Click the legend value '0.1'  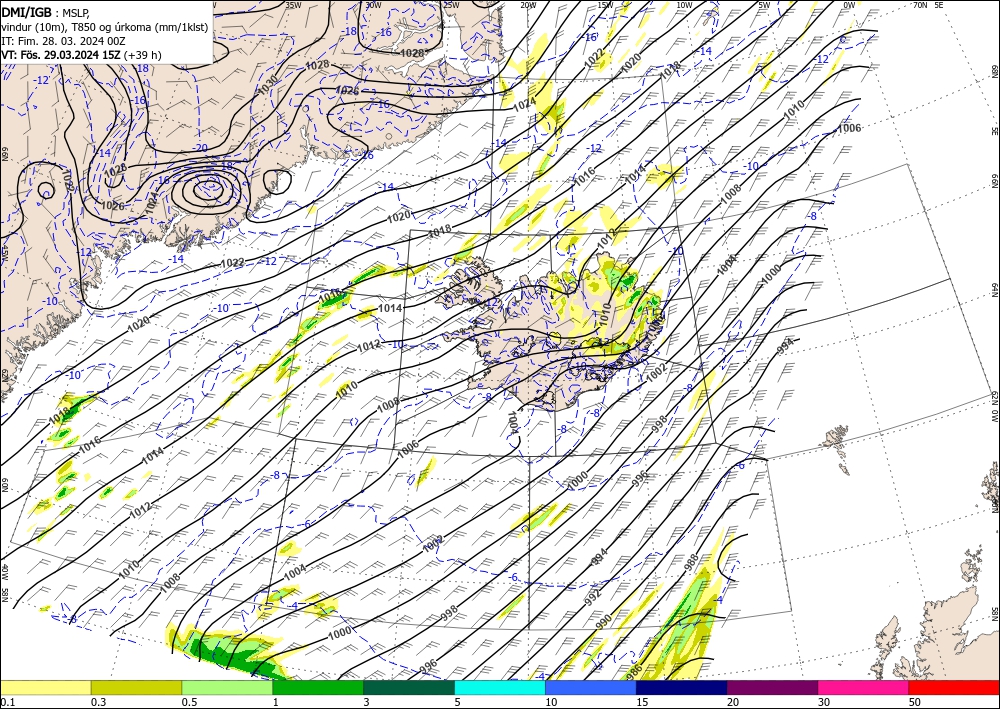click(x=6, y=702)
